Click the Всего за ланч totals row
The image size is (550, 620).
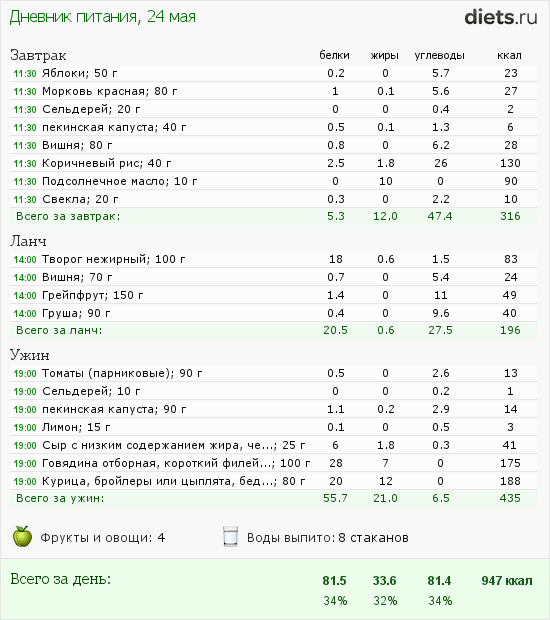[x=273, y=330]
